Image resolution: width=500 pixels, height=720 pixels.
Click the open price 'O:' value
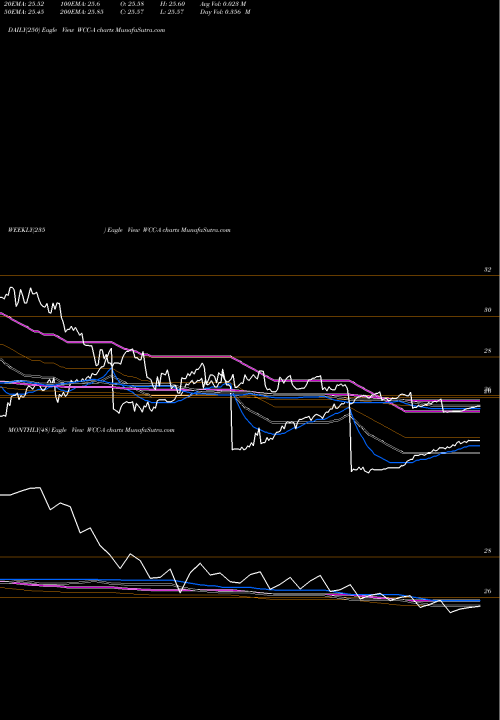click(x=132, y=4)
